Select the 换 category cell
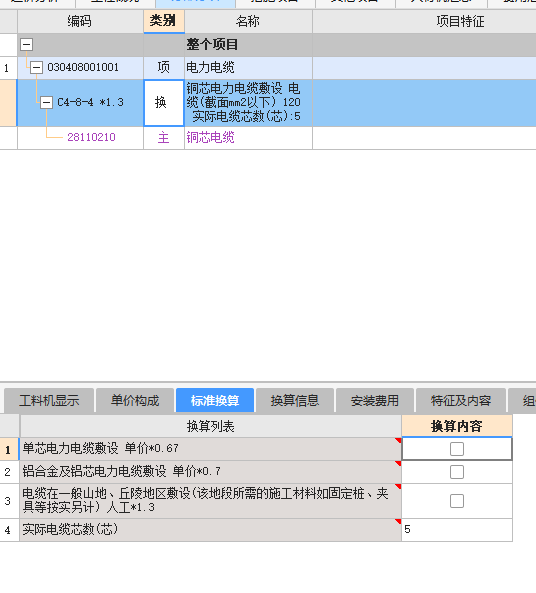 (164, 103)
